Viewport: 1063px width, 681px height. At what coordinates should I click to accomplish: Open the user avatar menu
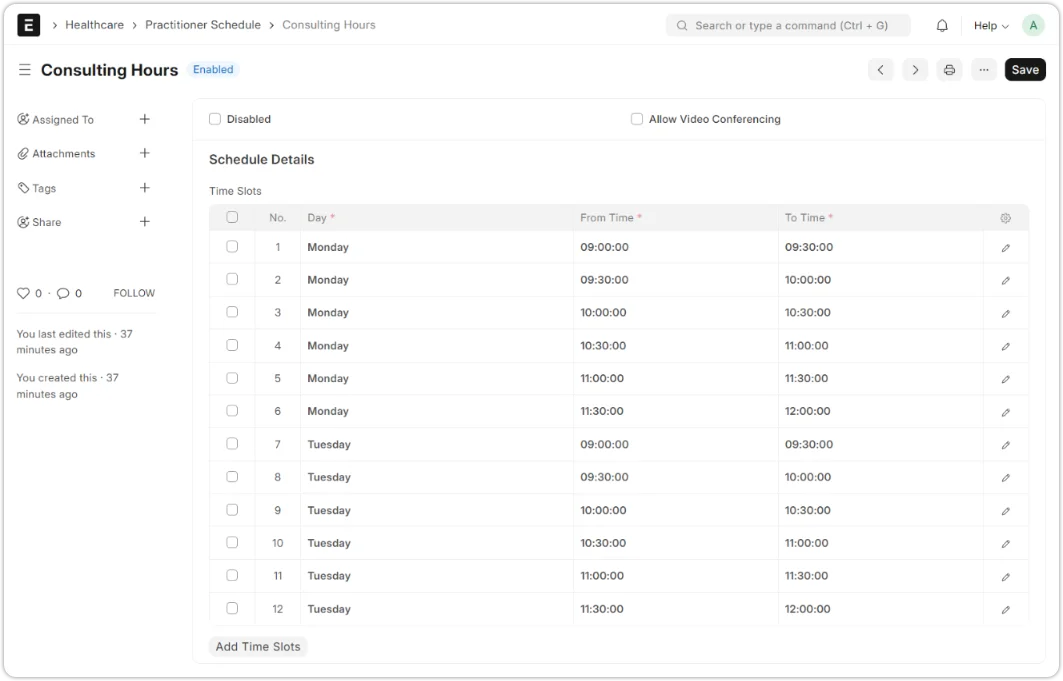(x=1033, y=26)
